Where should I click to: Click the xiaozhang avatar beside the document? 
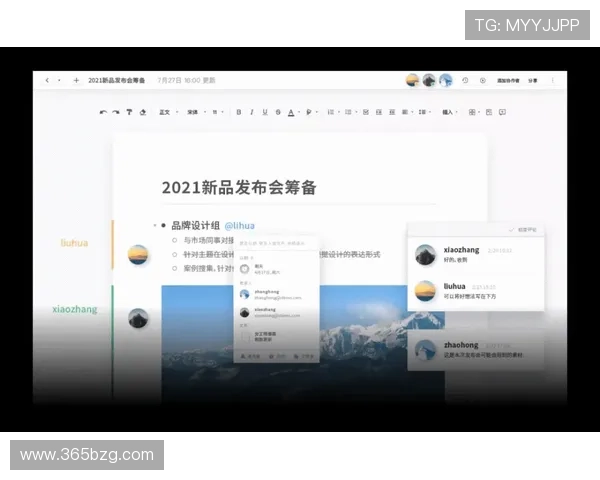coord(138,318)
